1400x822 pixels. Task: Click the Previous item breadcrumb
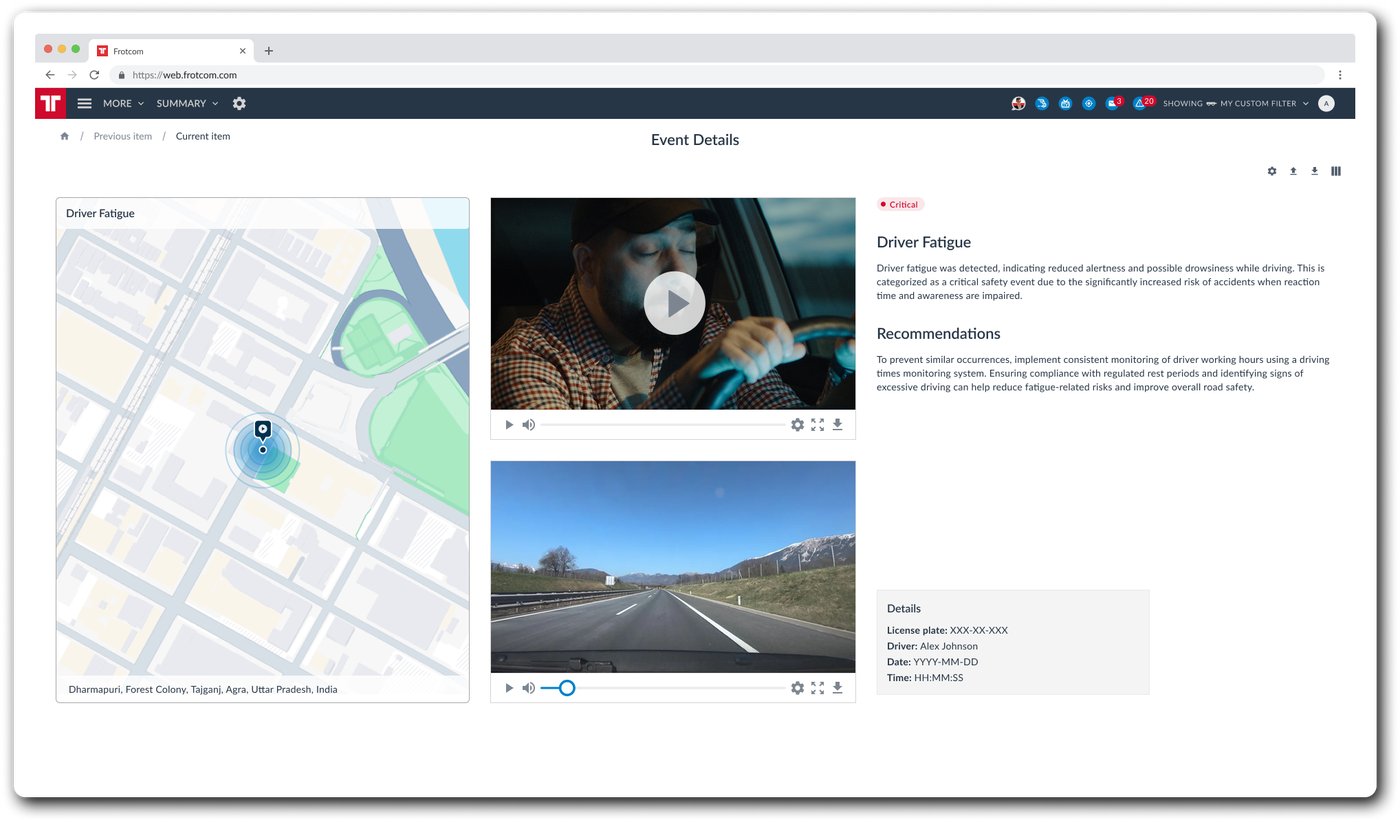[123, 137]
